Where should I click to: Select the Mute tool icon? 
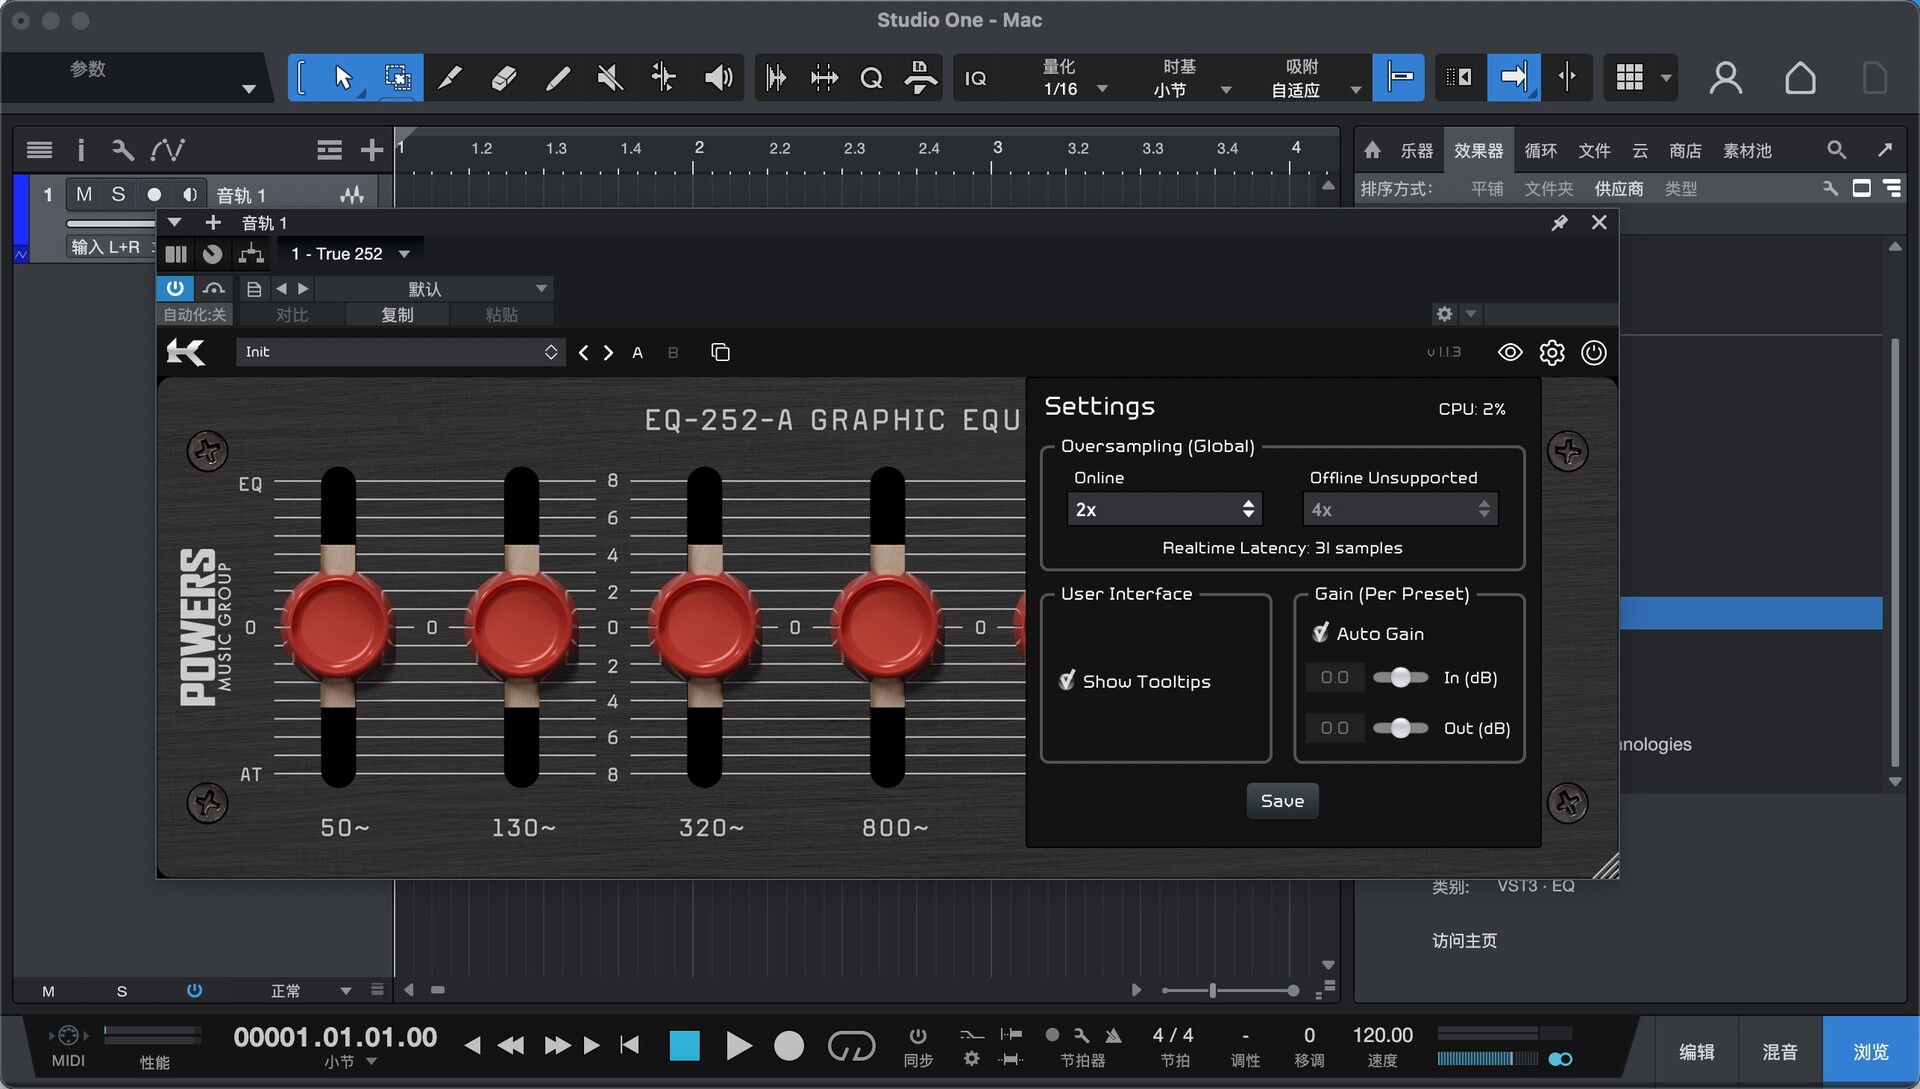click(x=610, y=78)
